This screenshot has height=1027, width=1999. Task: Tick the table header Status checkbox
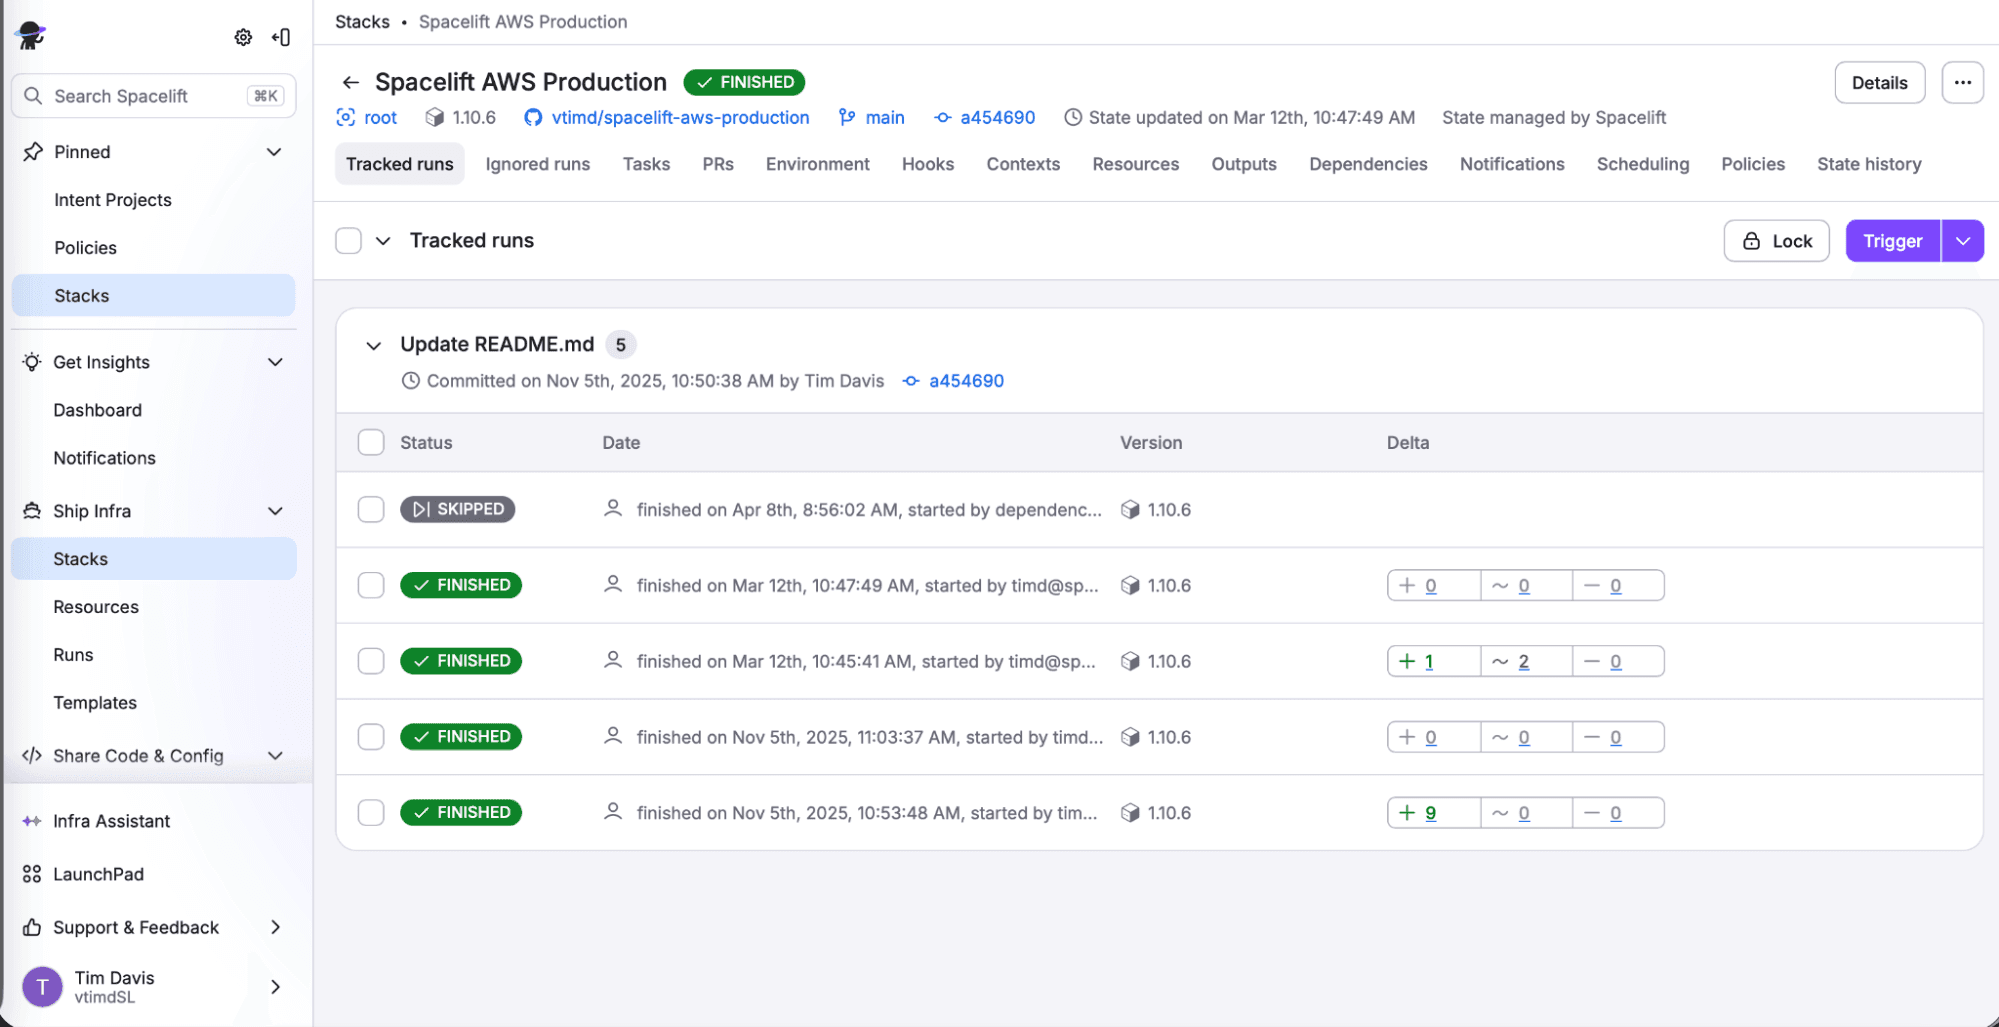pyautogui.click(x=371, y=442)
